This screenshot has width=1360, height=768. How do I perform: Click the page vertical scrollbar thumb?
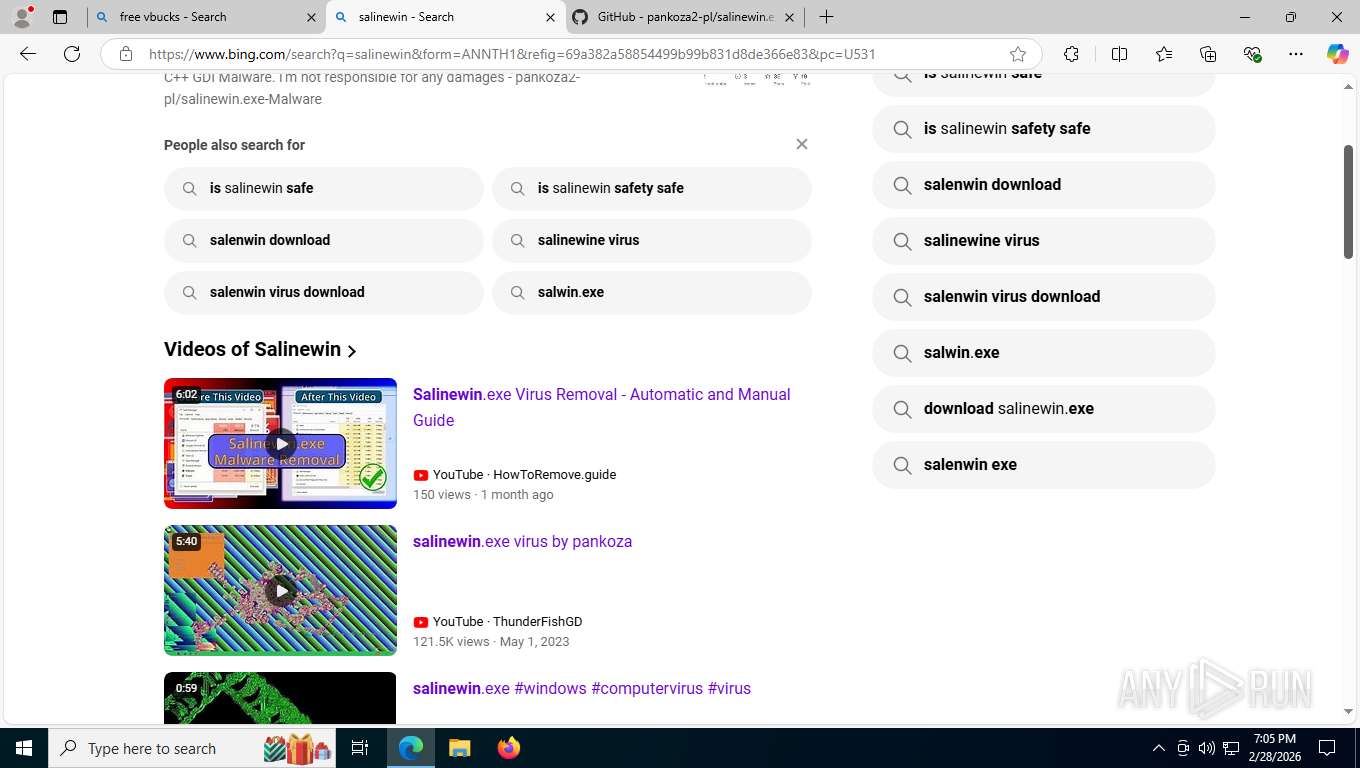pos(1348,202)
